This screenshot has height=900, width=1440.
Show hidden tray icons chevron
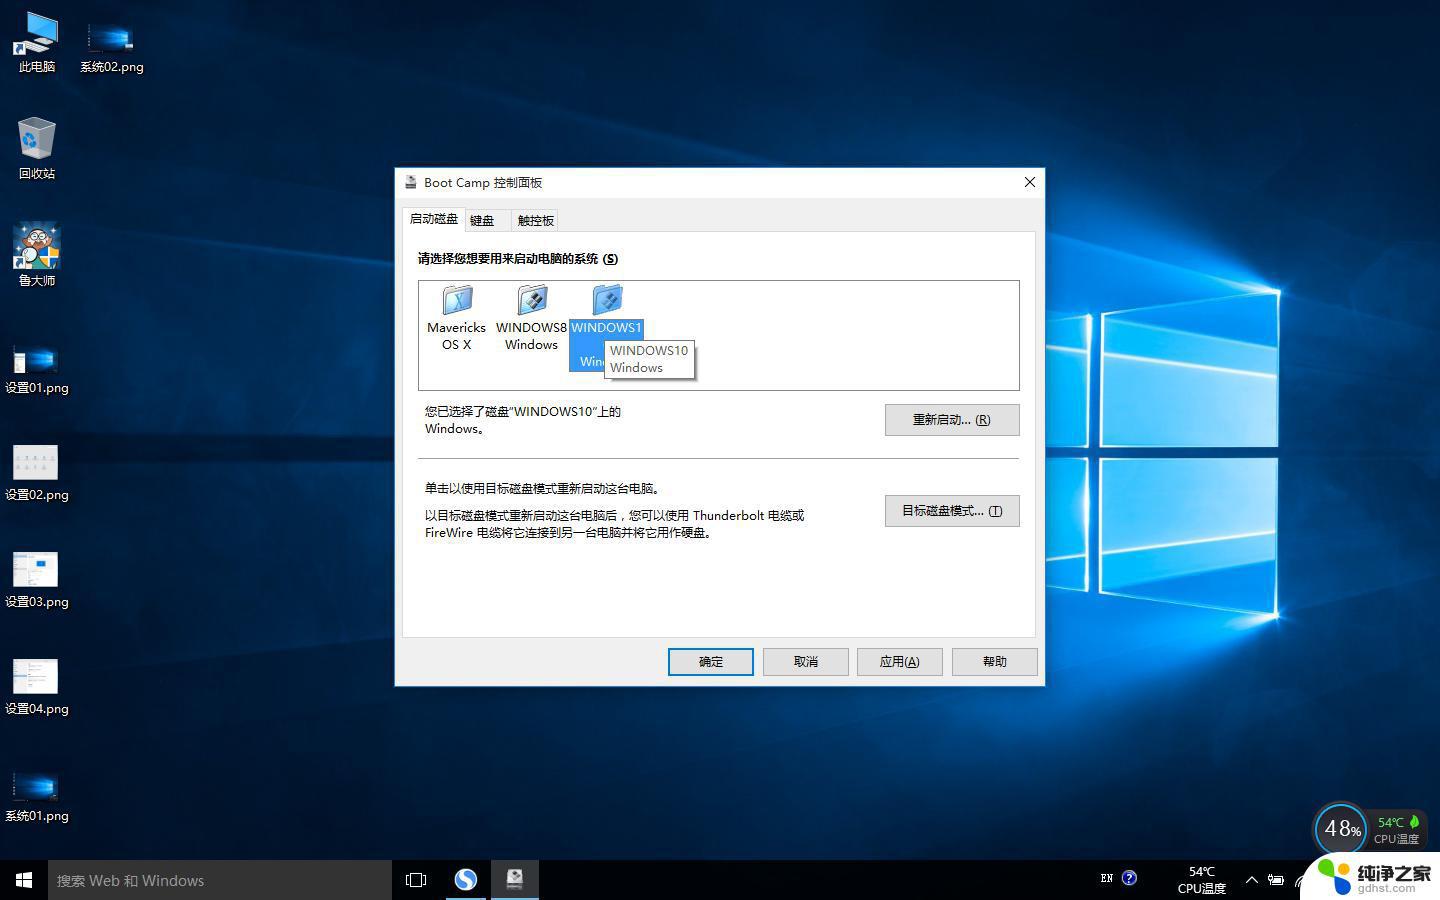[1251, 880]
